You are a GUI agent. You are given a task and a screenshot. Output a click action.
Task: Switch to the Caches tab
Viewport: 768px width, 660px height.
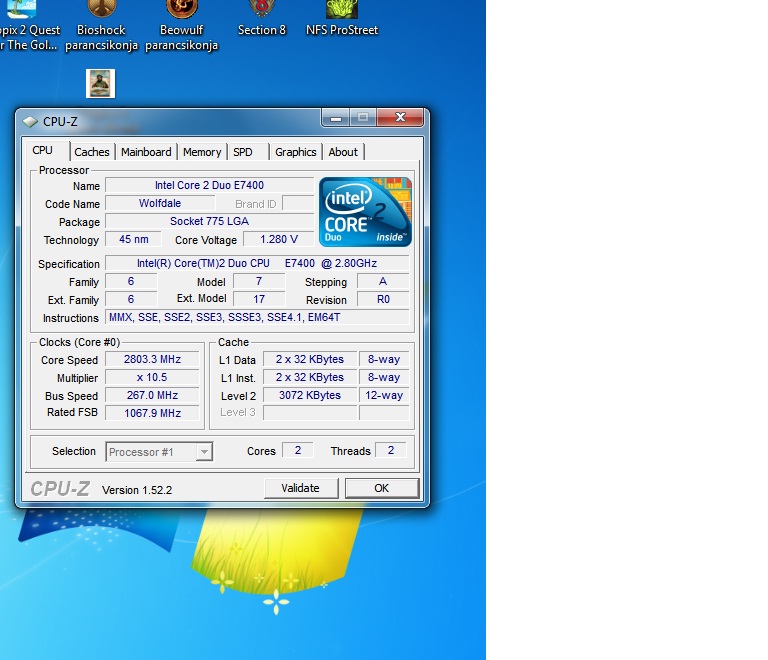(x=92, y=152)
